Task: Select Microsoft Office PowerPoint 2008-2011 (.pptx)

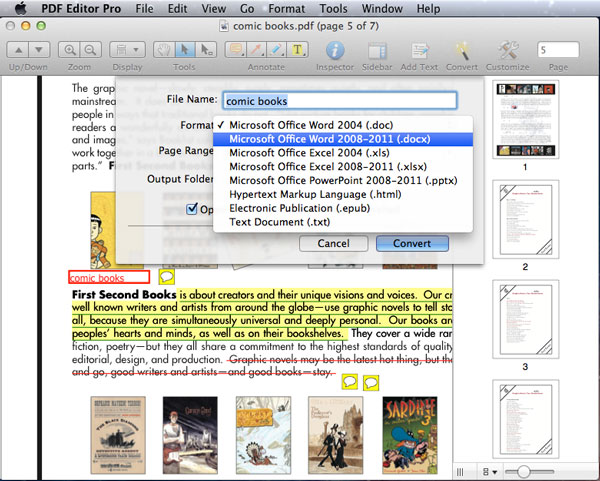Action: tap(343, 180)
